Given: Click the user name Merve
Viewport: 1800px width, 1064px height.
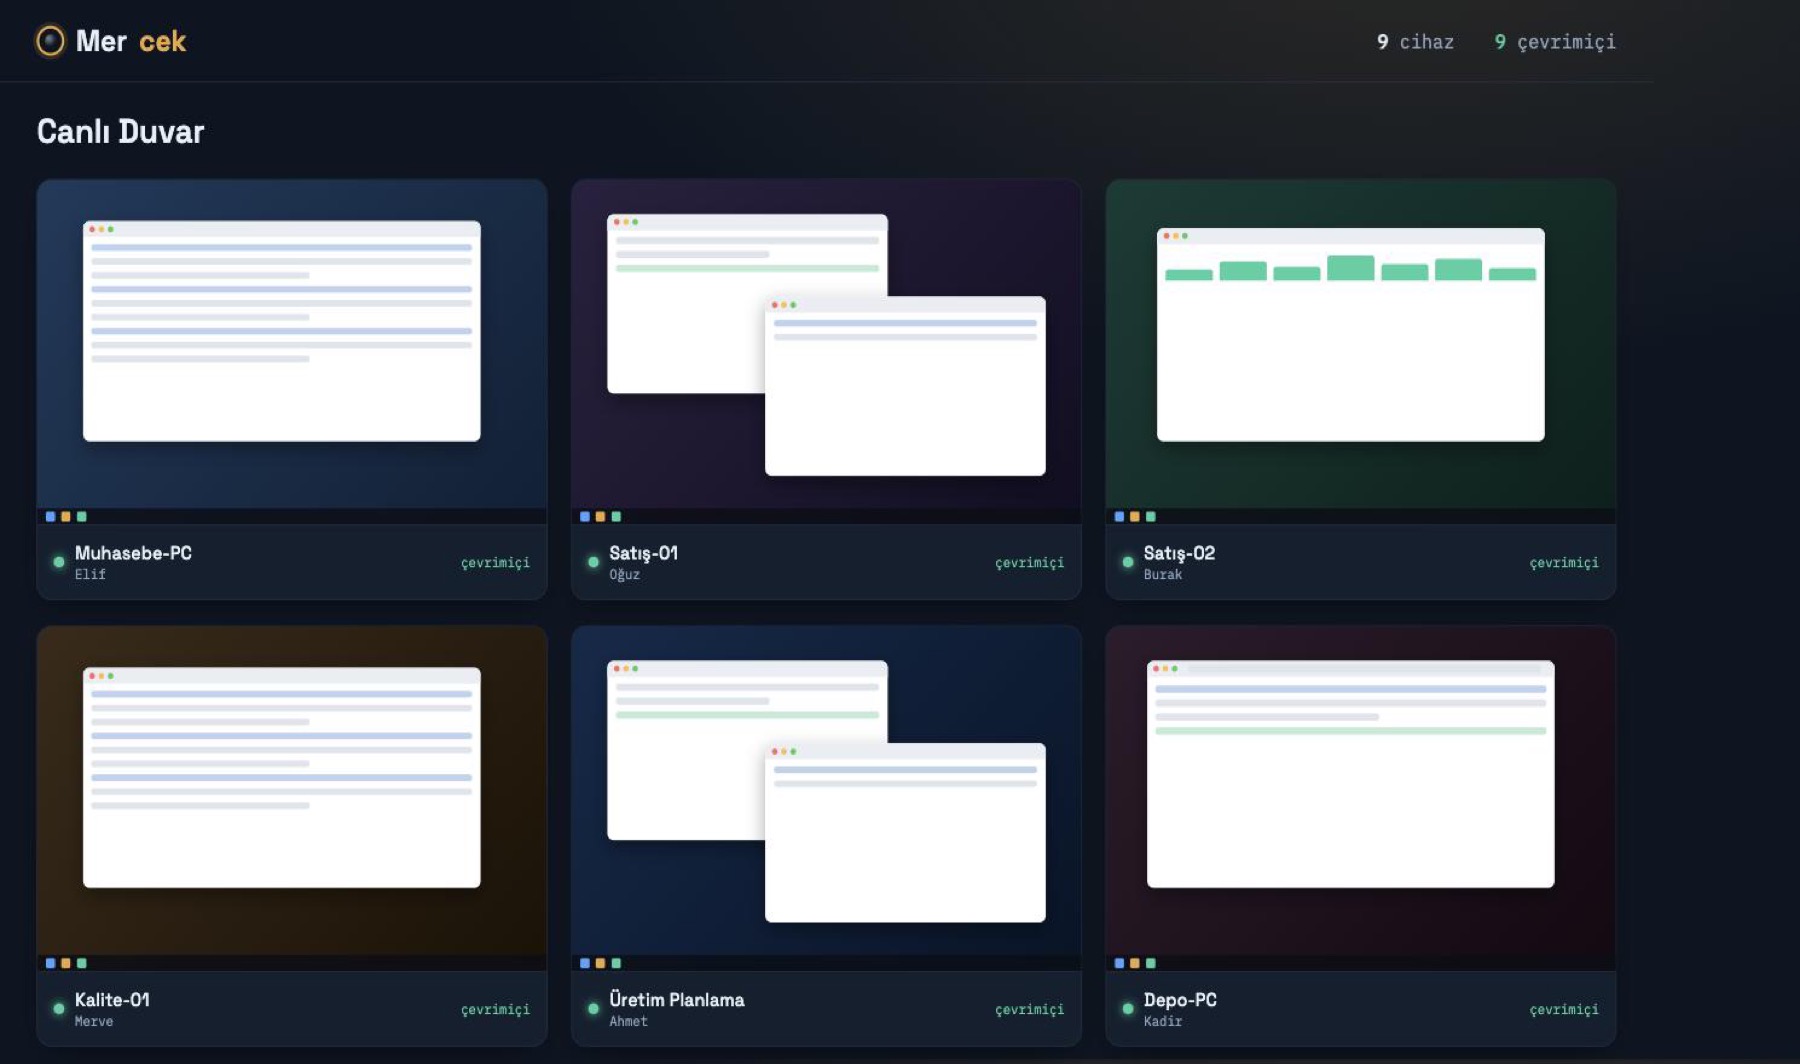Looking at the screenshot, I should 94,1021.
